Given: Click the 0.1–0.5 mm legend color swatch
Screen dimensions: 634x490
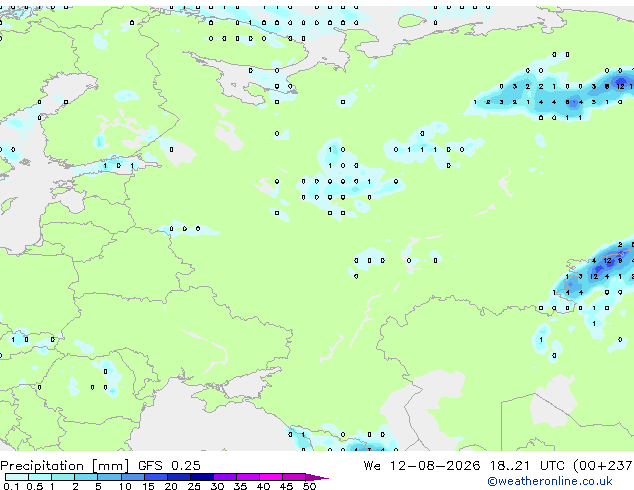Looking at the screenshot, I should click(x=17, y=477).
